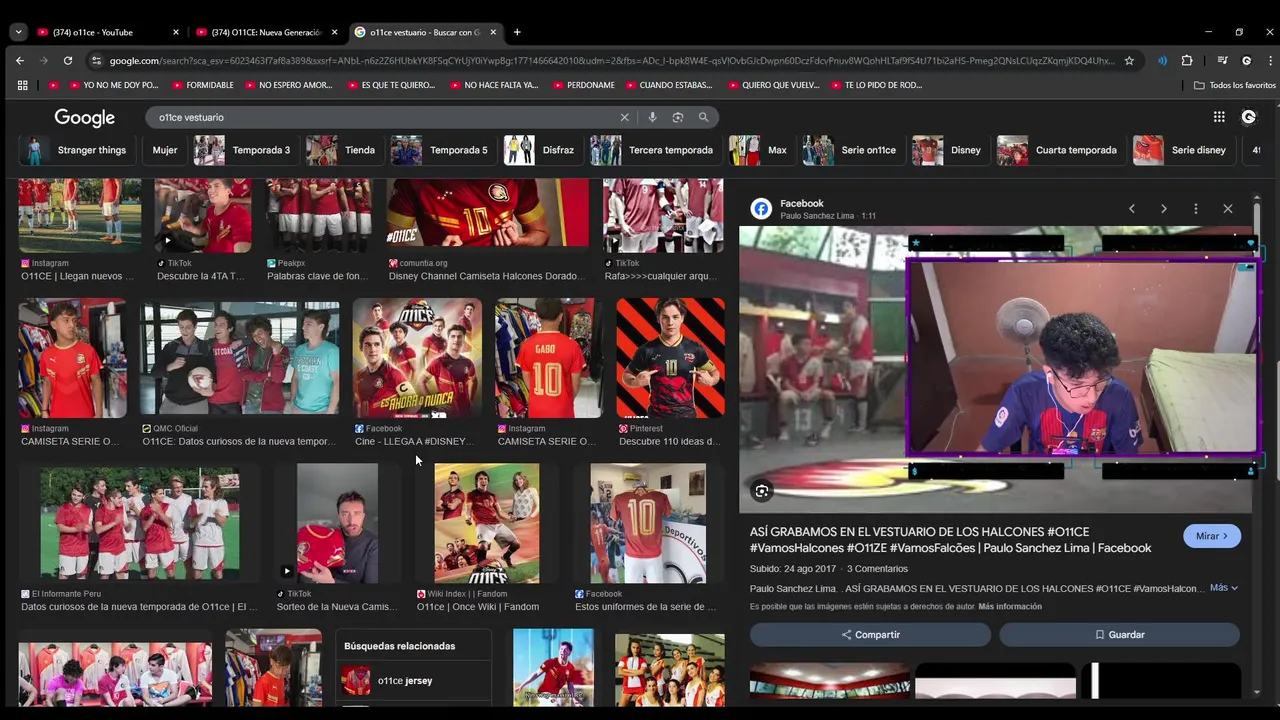Search inside image with Lens button
Screen dimensions: 1280x720
[x=762, y=491]
